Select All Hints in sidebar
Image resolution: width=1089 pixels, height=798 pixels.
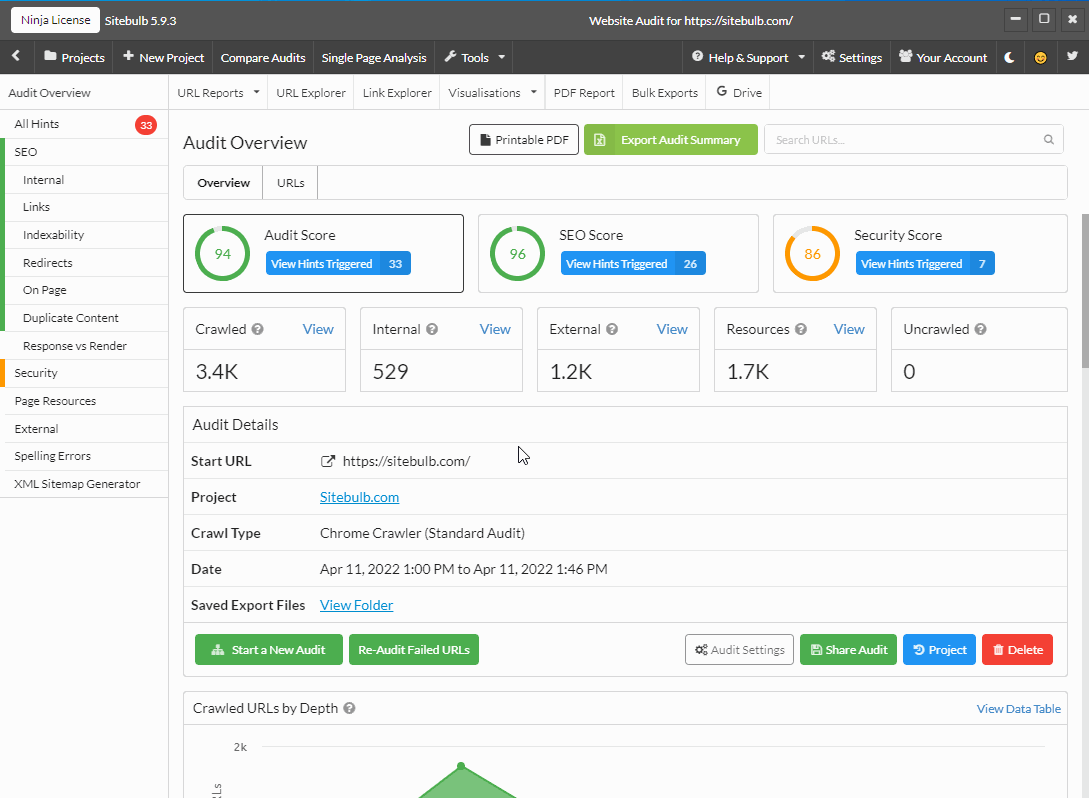(84, 124)
